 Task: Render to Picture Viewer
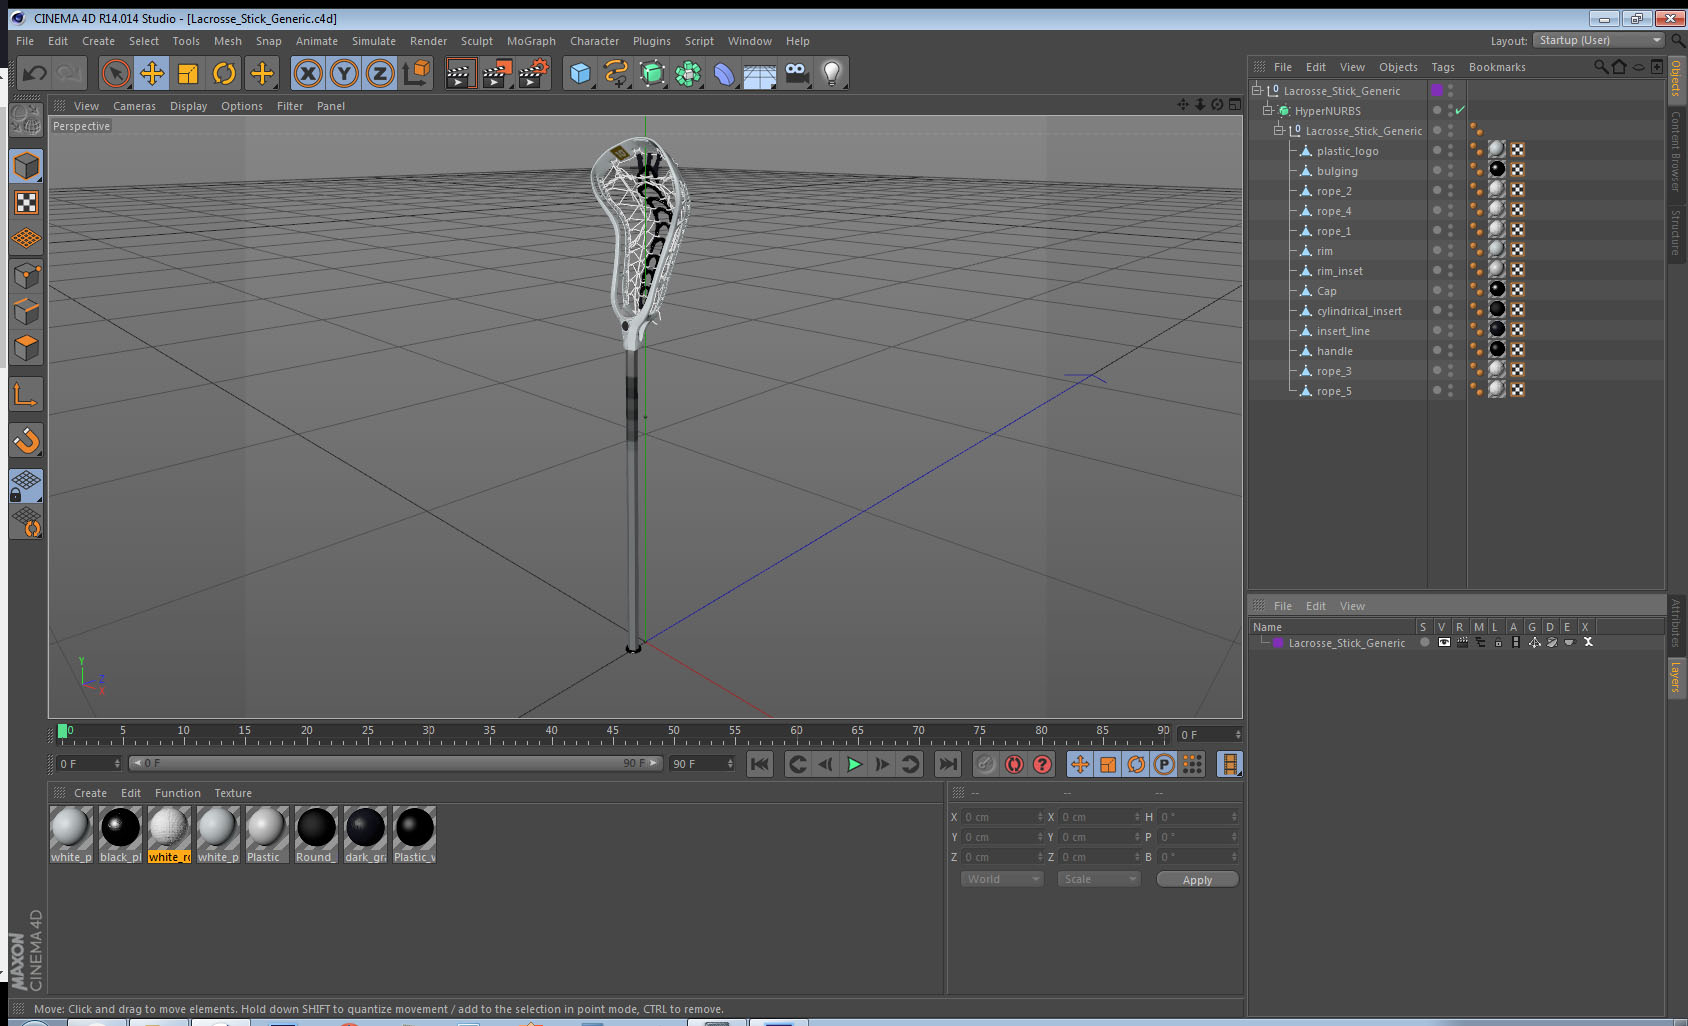coord(497,73)
